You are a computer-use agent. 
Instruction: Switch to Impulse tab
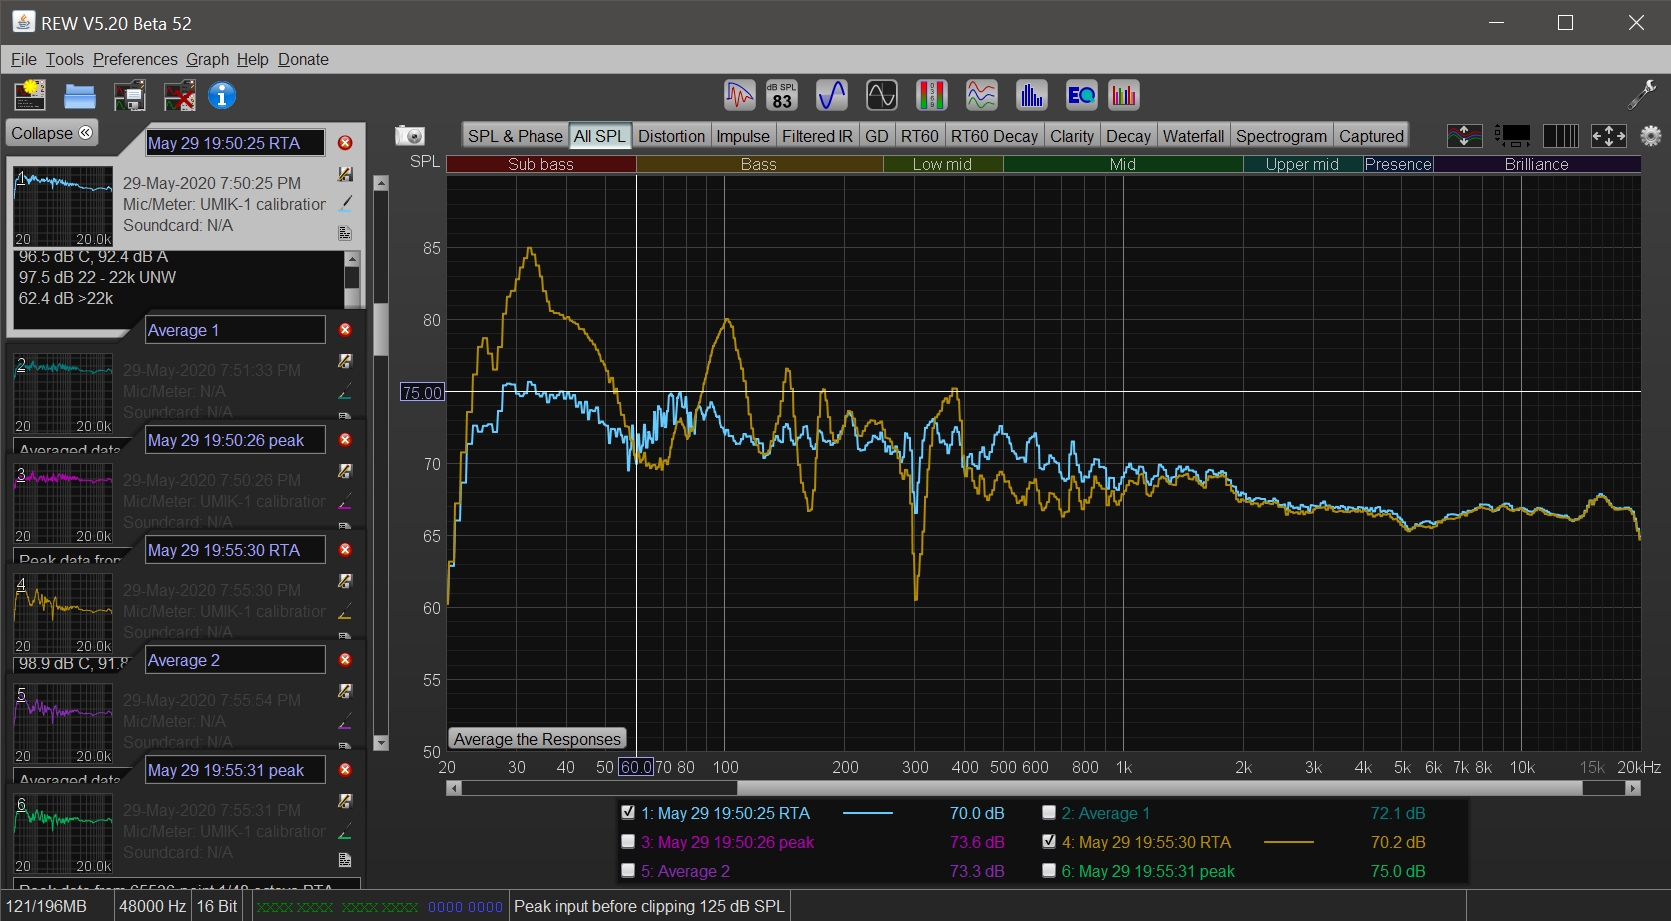tap(743, 136)
